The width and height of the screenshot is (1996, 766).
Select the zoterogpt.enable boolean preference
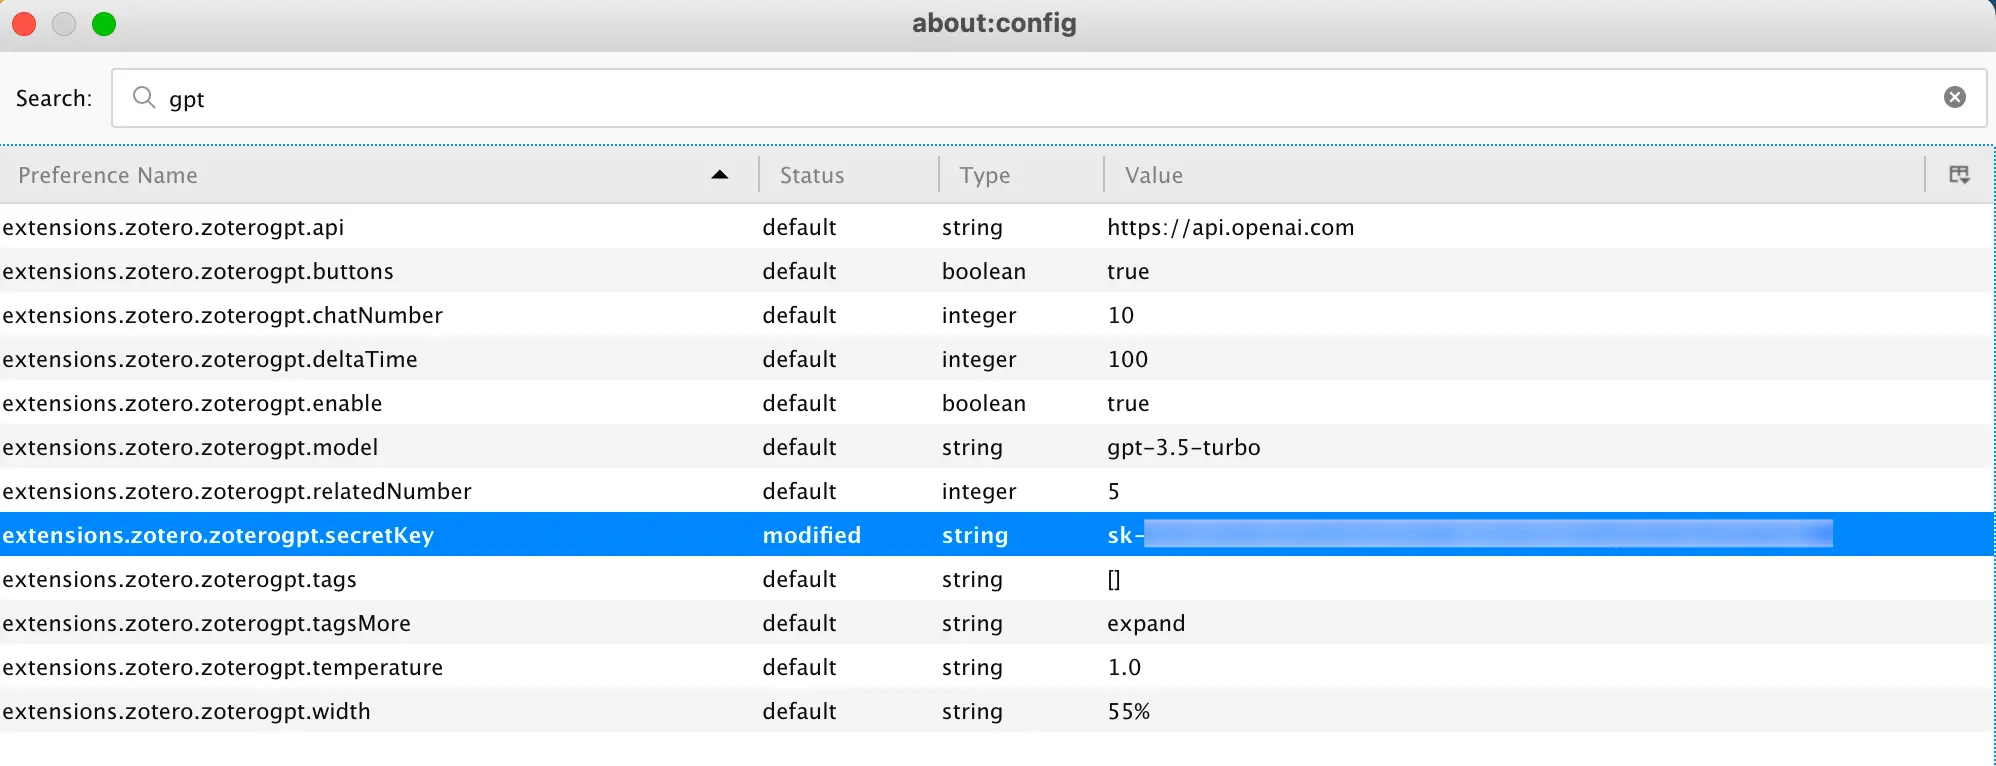pos(192,403)
